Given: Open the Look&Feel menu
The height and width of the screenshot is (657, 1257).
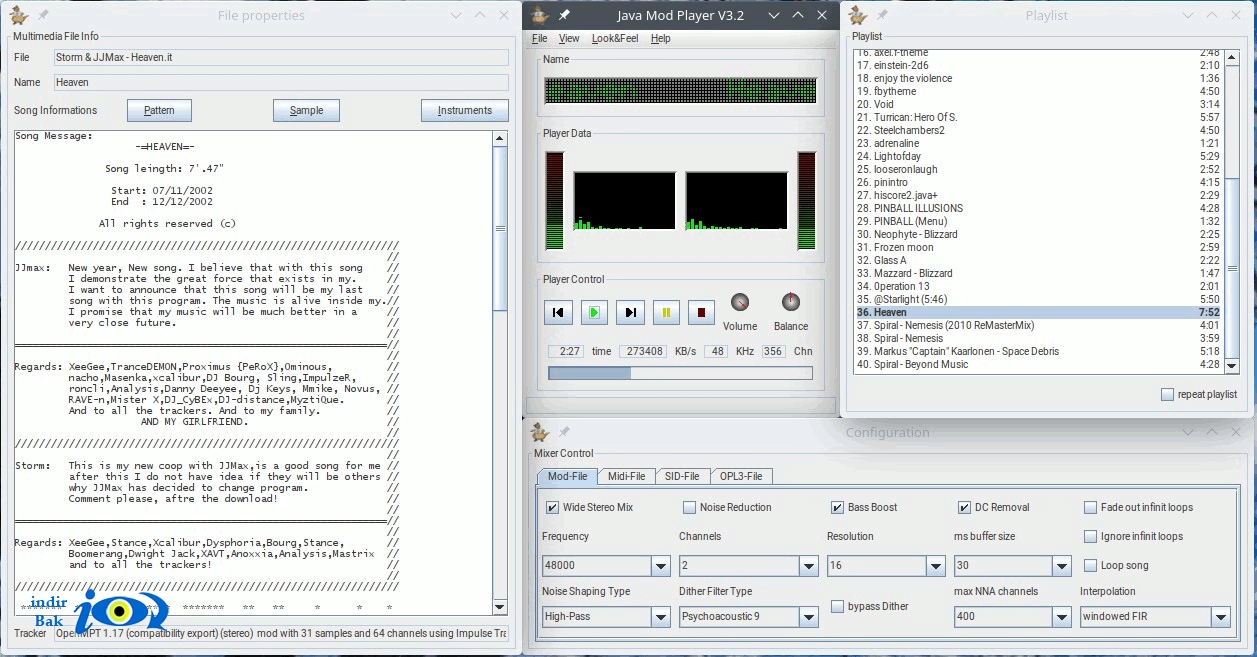Looking at the screenshot, I should 615,38.
